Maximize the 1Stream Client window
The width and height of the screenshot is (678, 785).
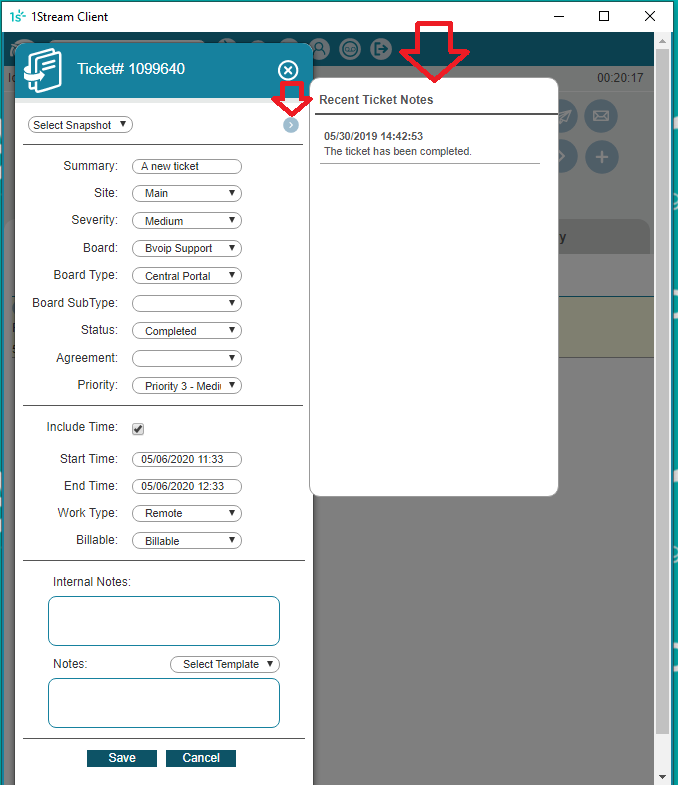[604, 16]
